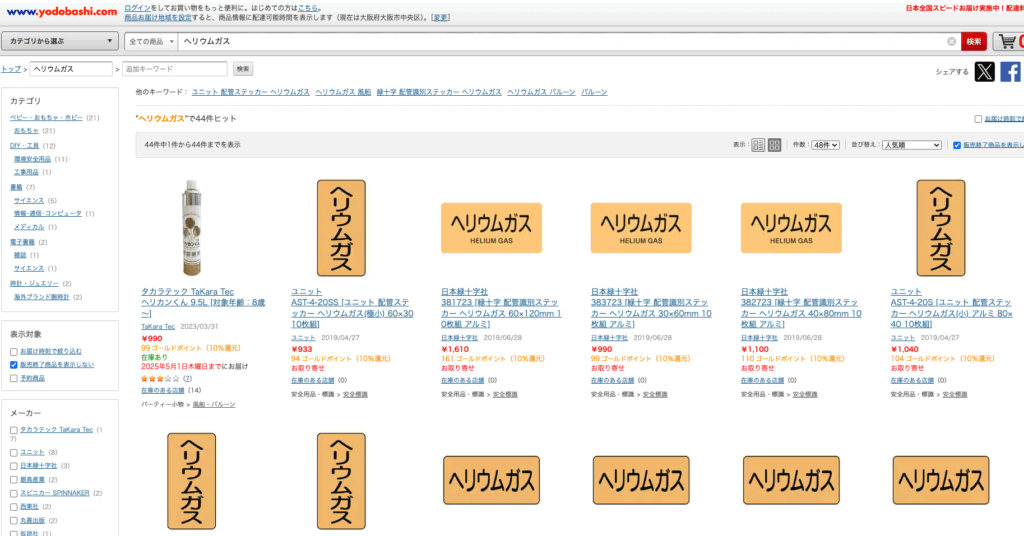1024x536 pixels.
Task: Open 383723 HELIUM GAS sticker image
Action: coord(641,228)
